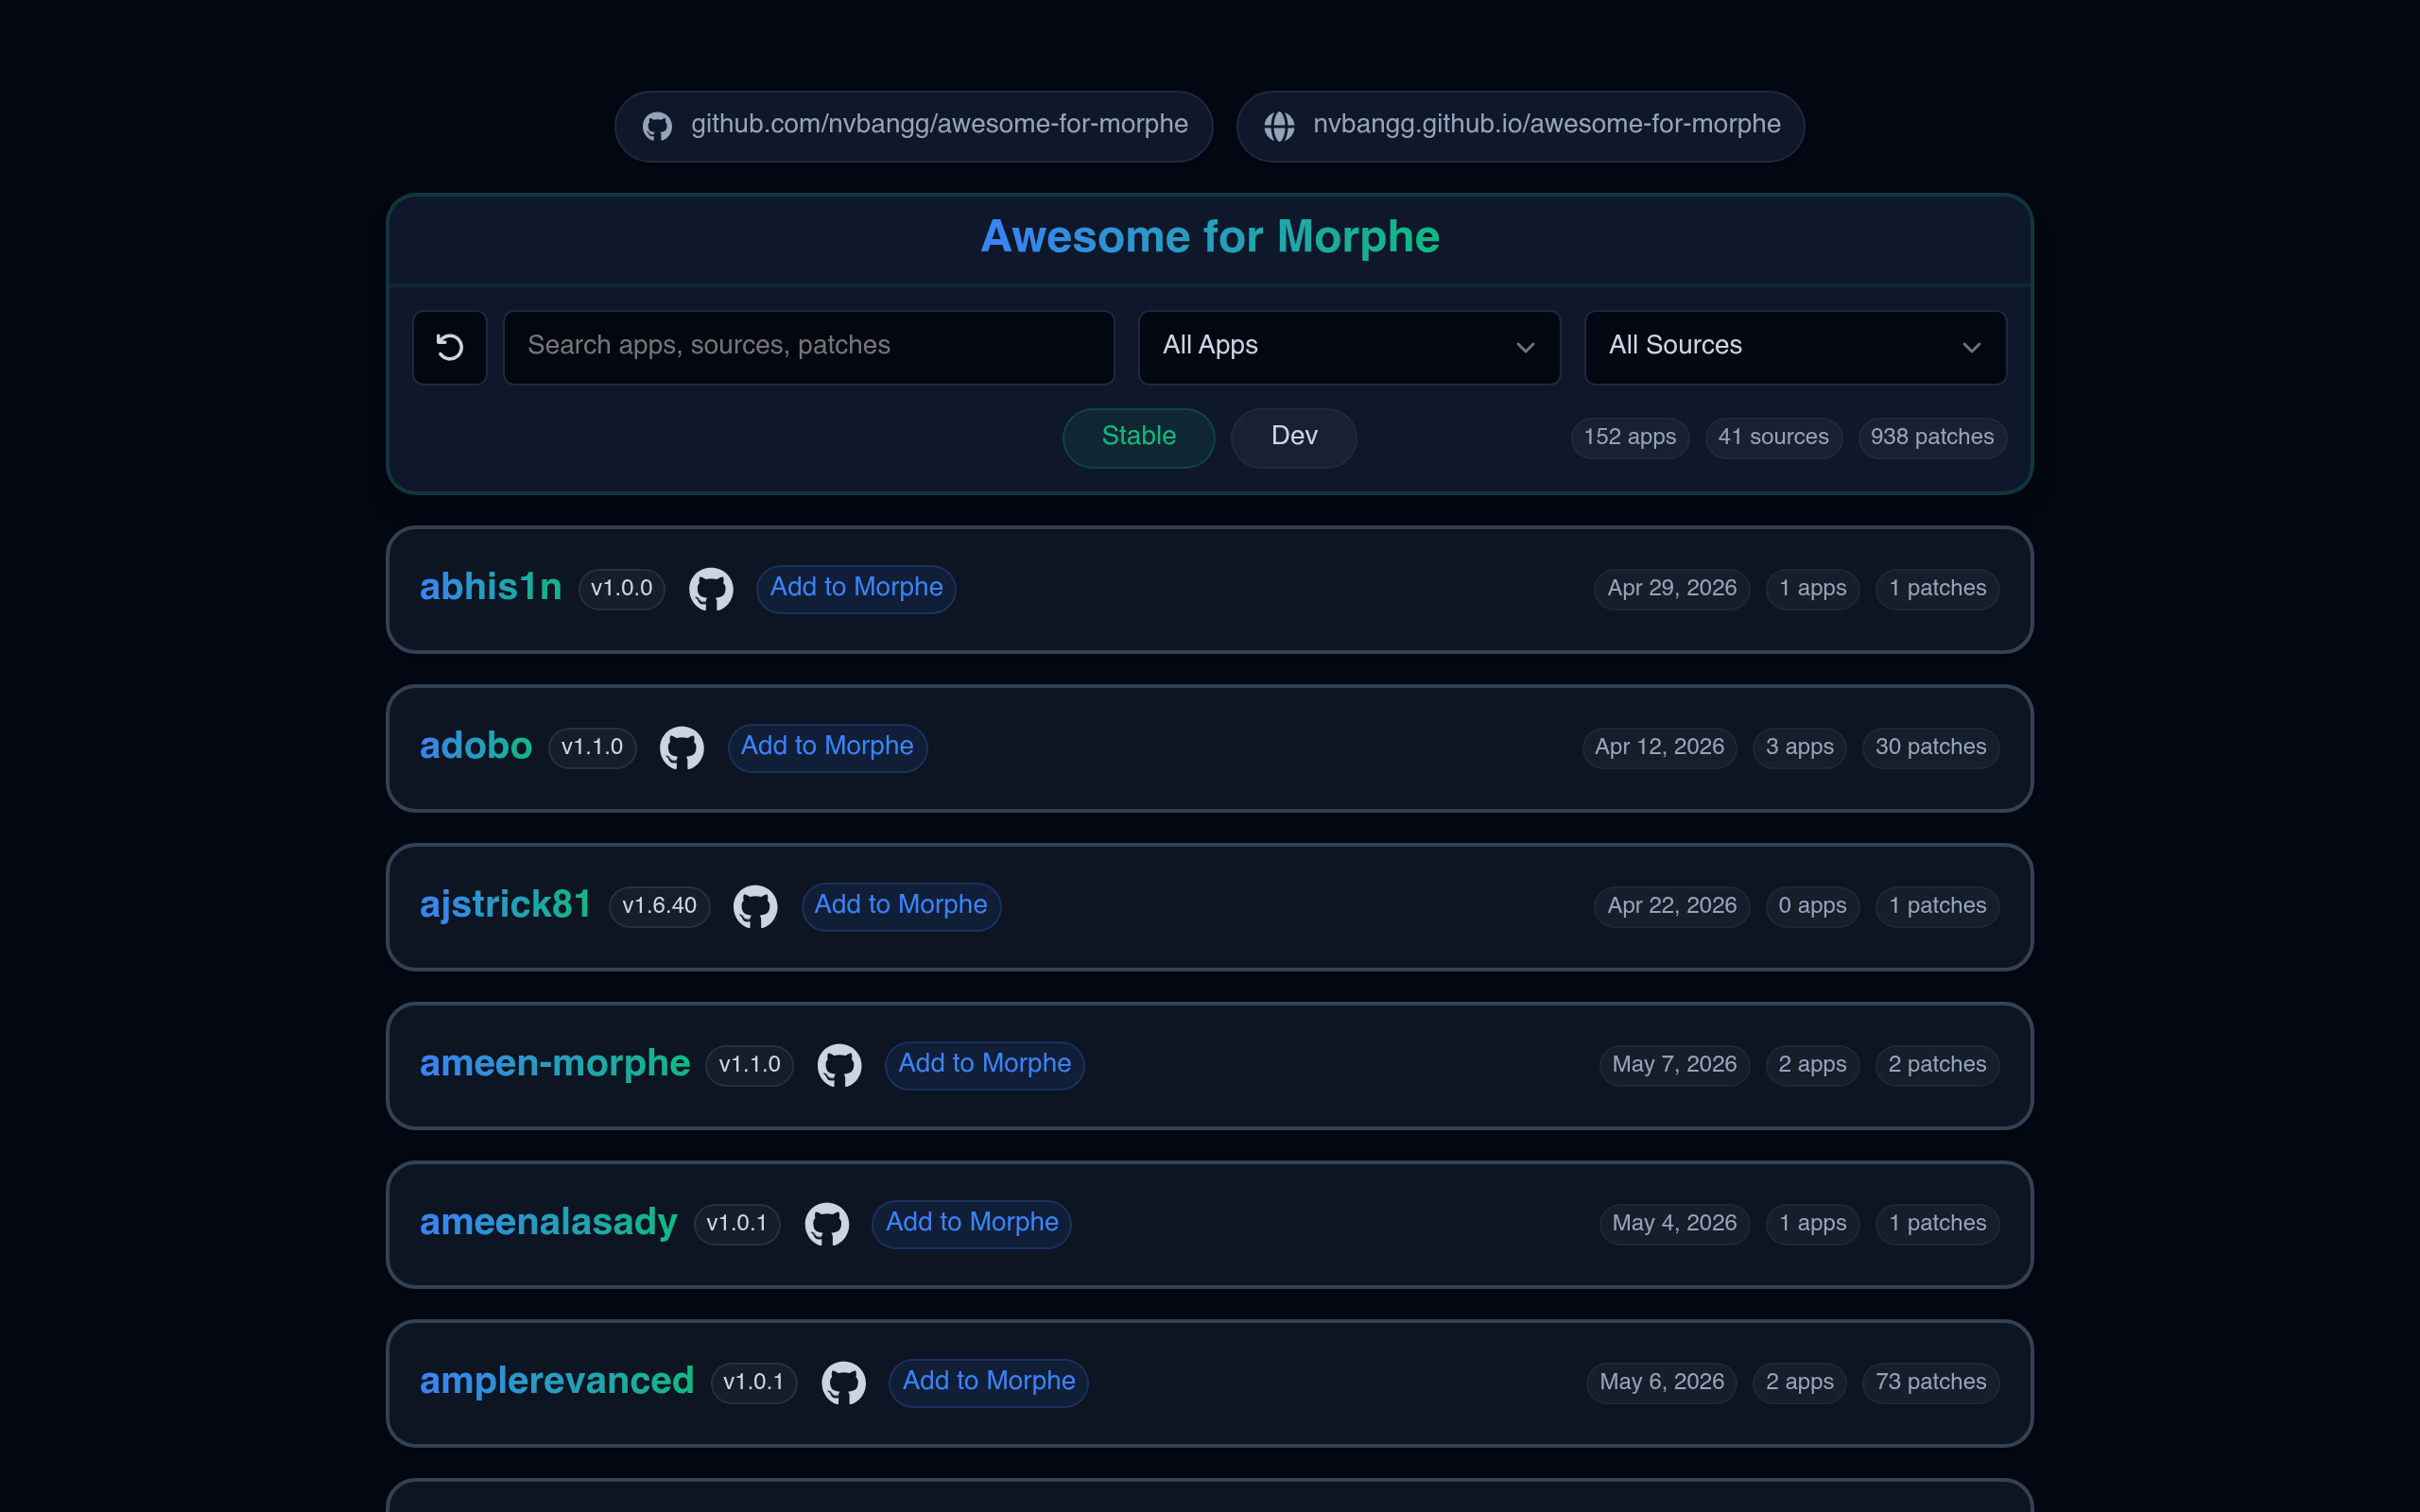Switch to the Dev channel
The width and height of the screenshot is (2420, 1512).
pos(1294,437)
